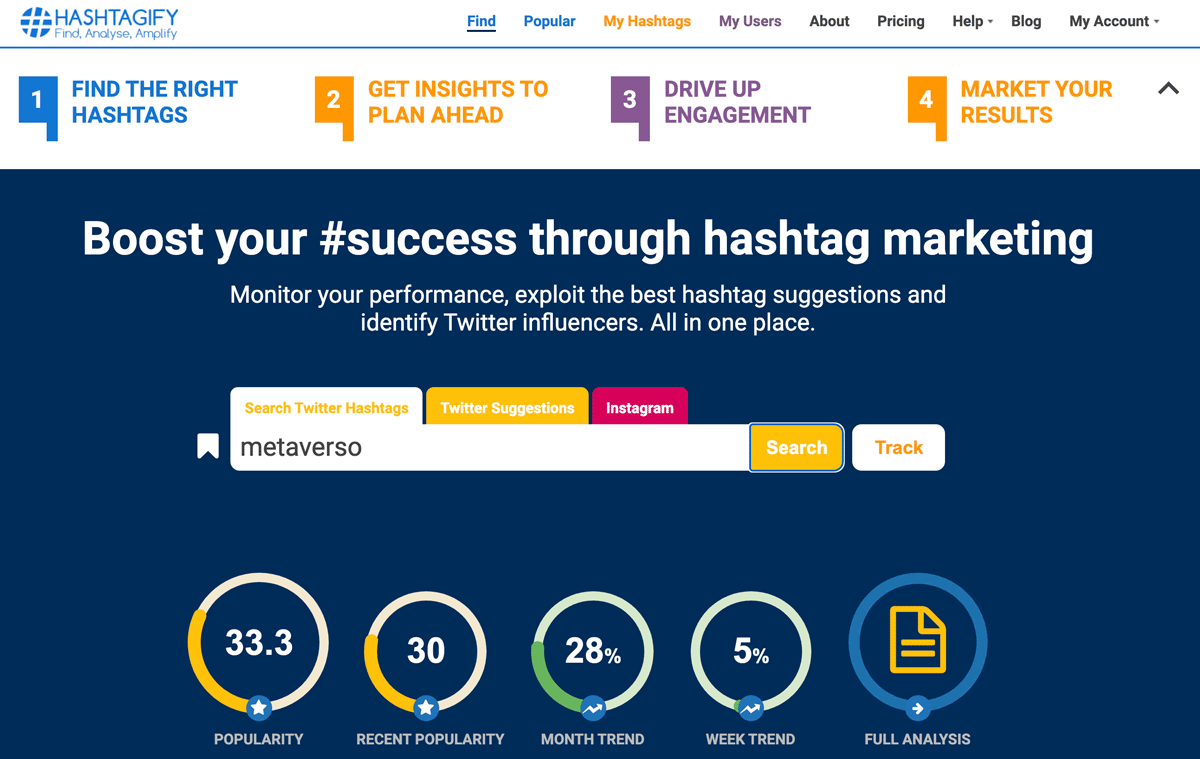The image size is (1200, 759).
Task: Click inside the metaverso search field
Action: point(450,447)
